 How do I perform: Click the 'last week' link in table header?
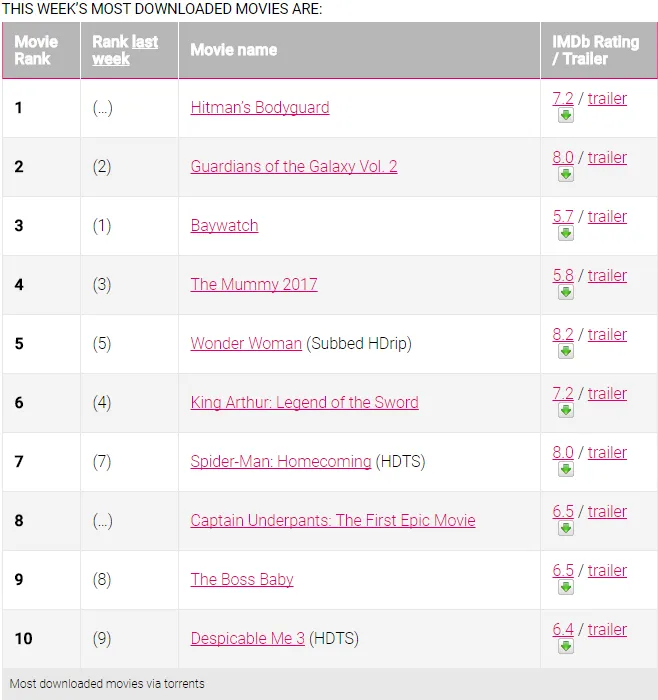[x=125, y=50]
